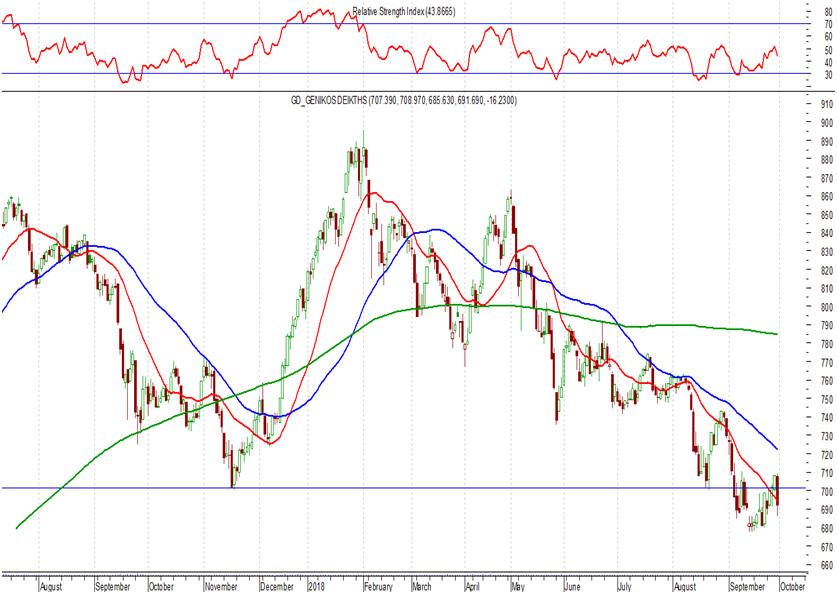
Task: Select the December label on the time axis
Action: (x=277, y=586)
